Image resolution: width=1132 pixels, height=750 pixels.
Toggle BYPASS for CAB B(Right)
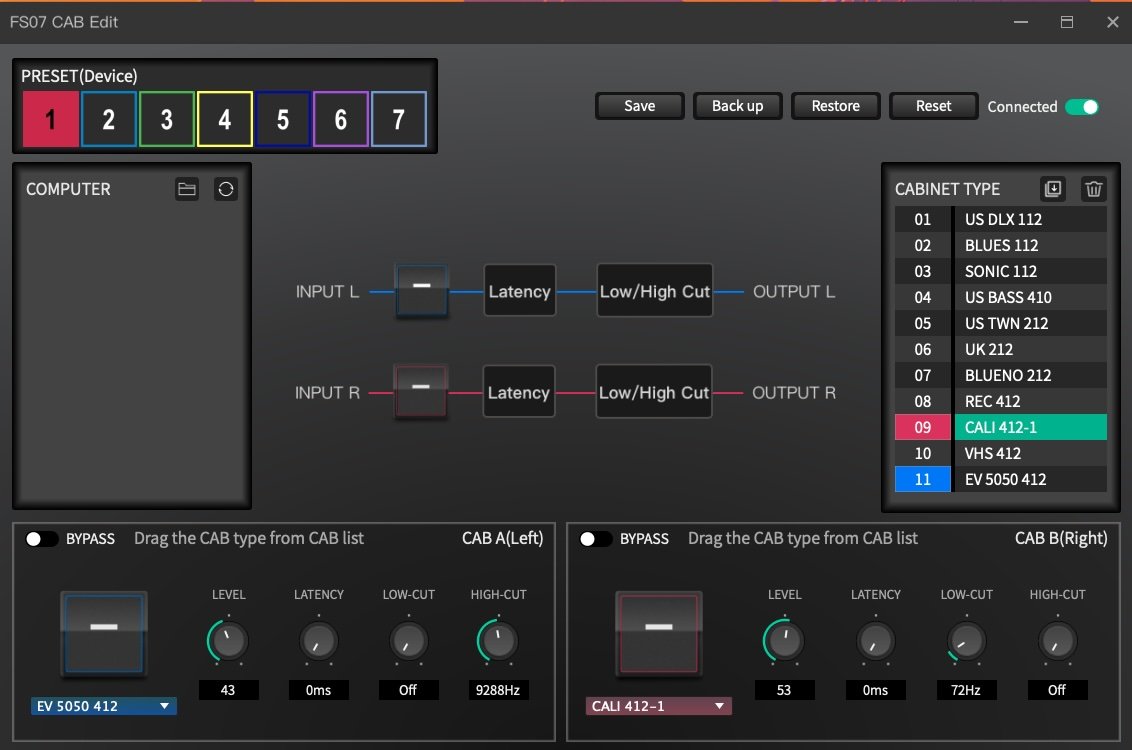(596, 539)
